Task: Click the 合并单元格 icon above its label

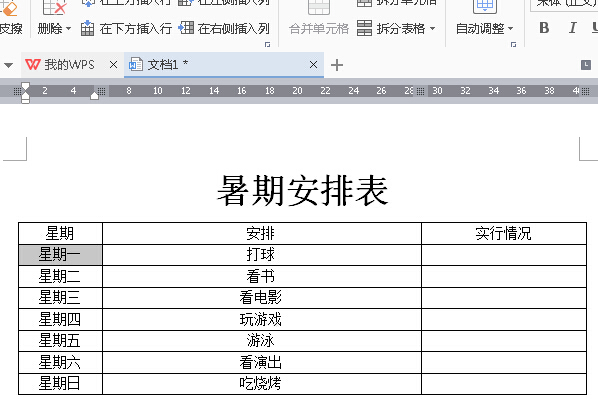Action: point(319,7)
